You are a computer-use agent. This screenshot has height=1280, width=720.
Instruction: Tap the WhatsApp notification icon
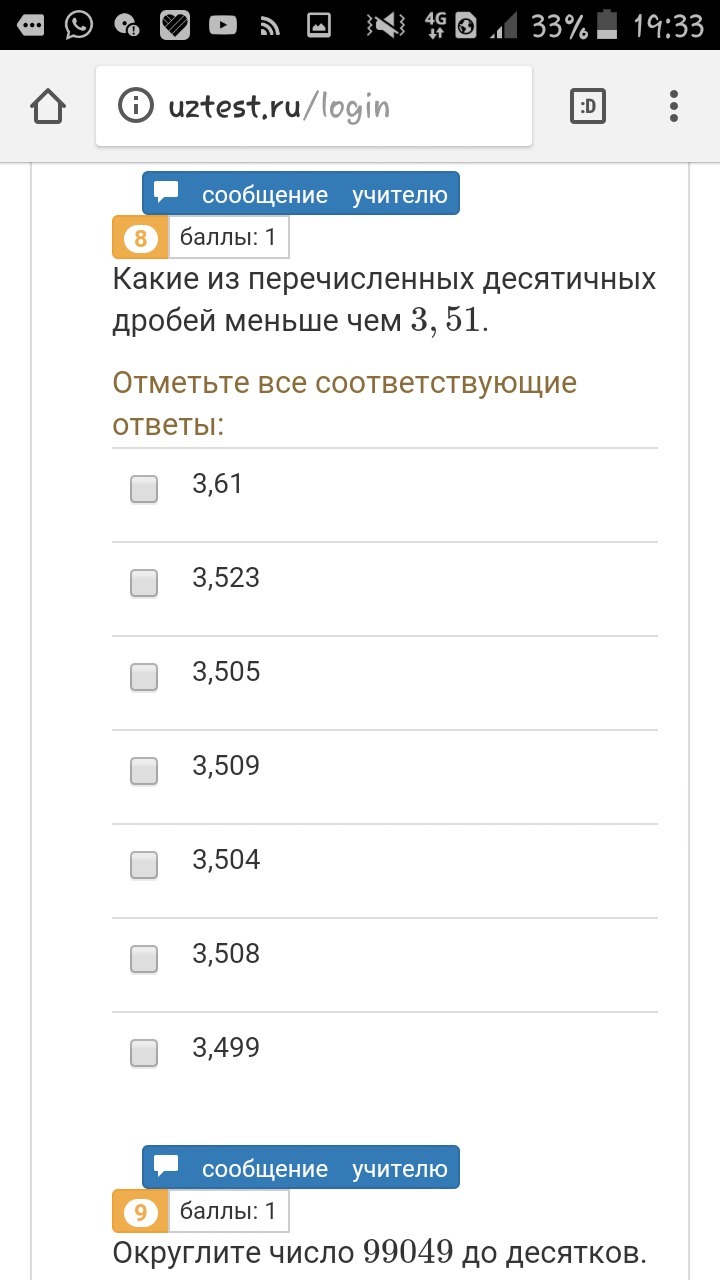tap(78, 24)
